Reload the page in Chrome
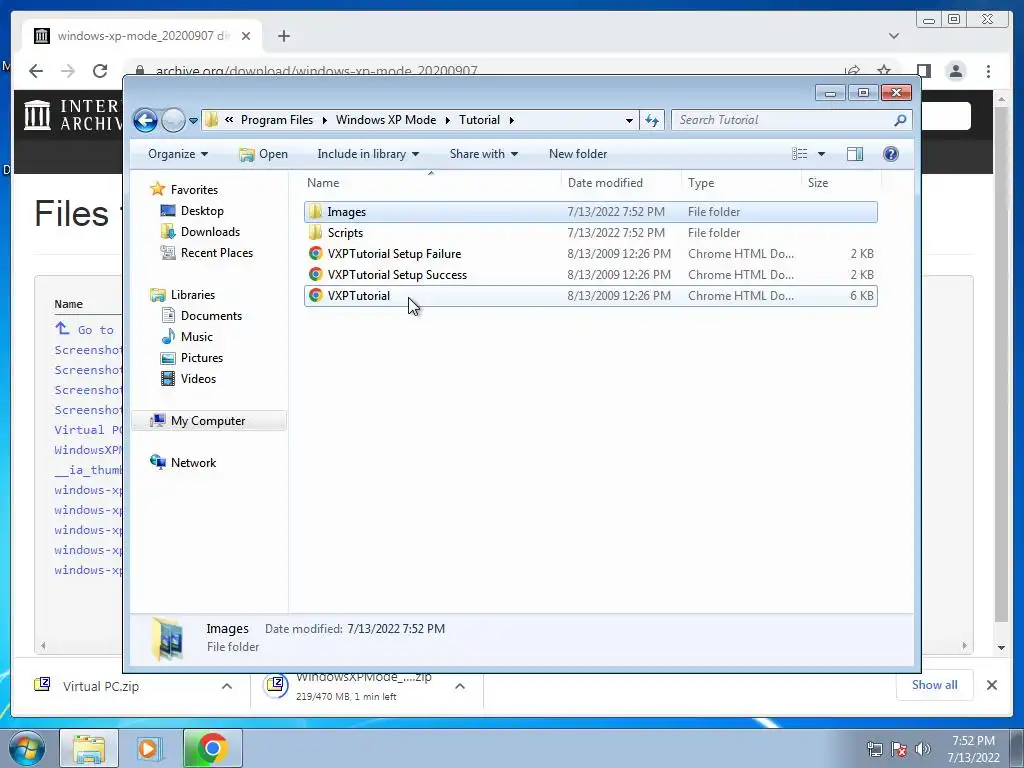Viewport: 1024px width, 768px height. [100, 71]
